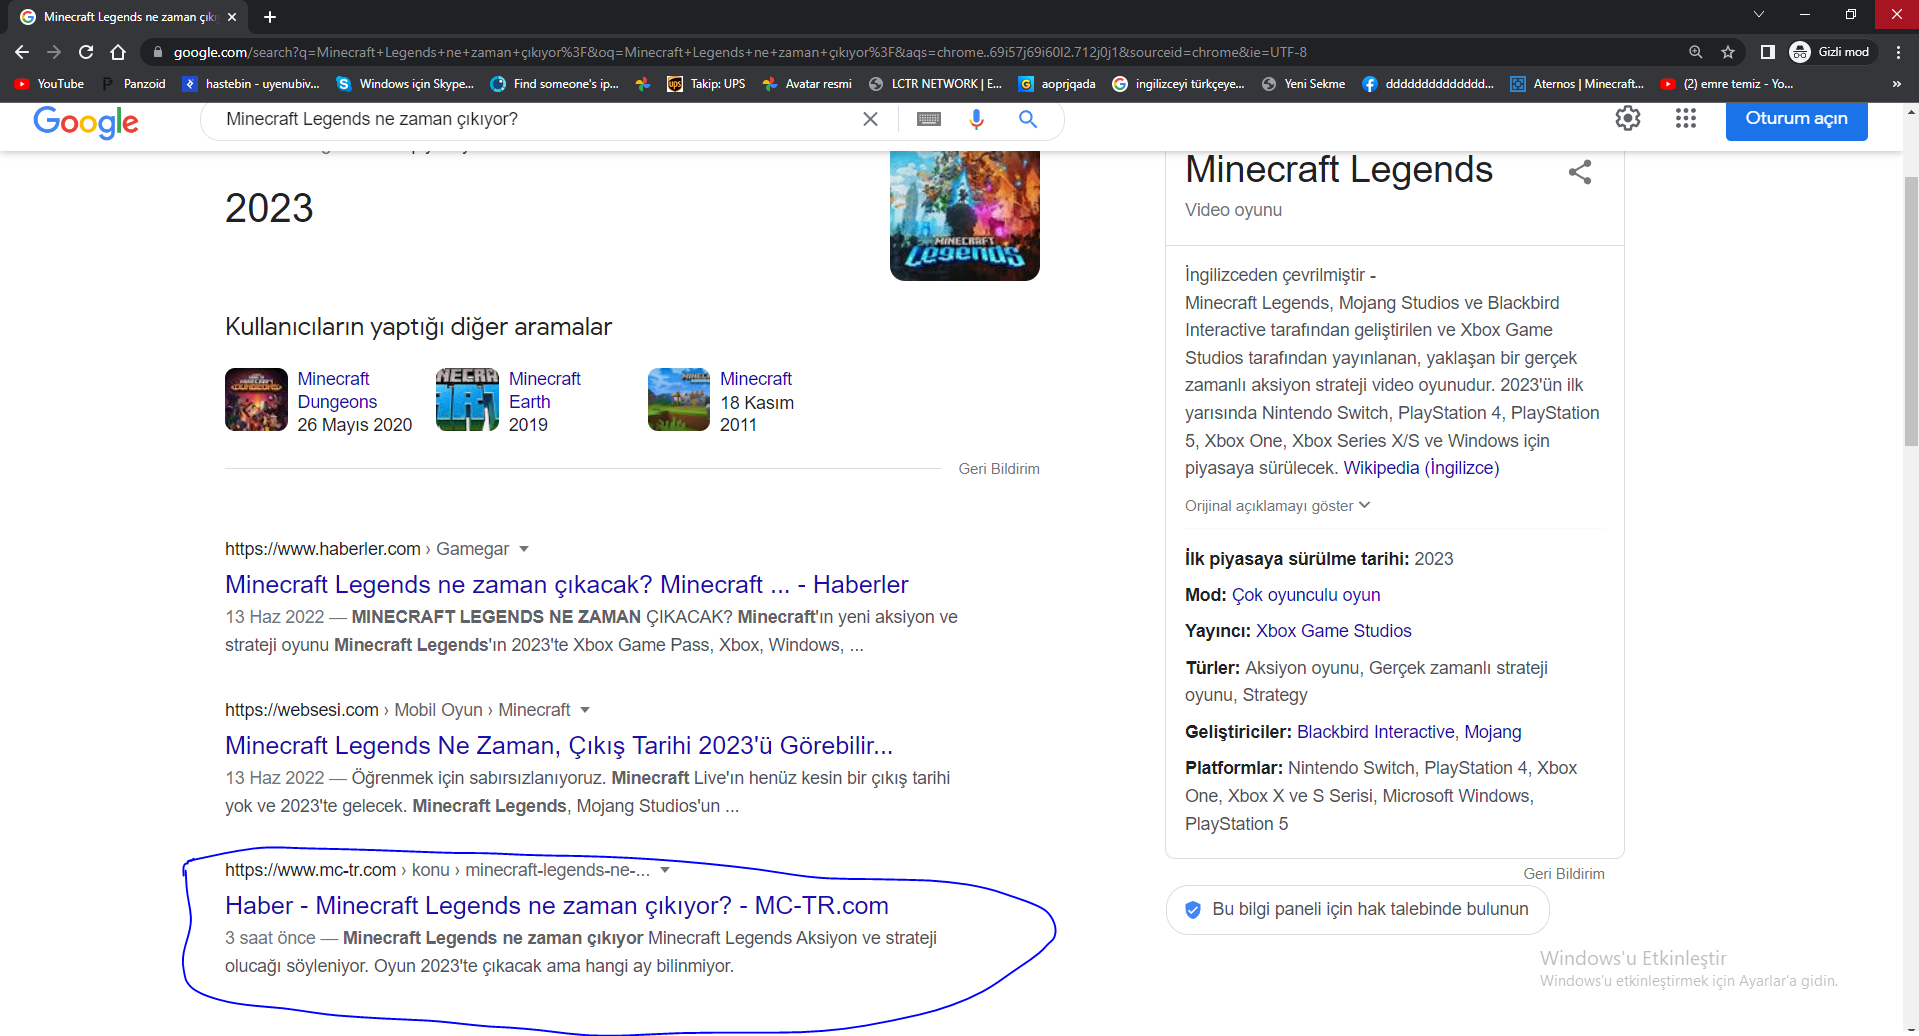Open the Haberler Minecraft Legends result

pos(566,585)
